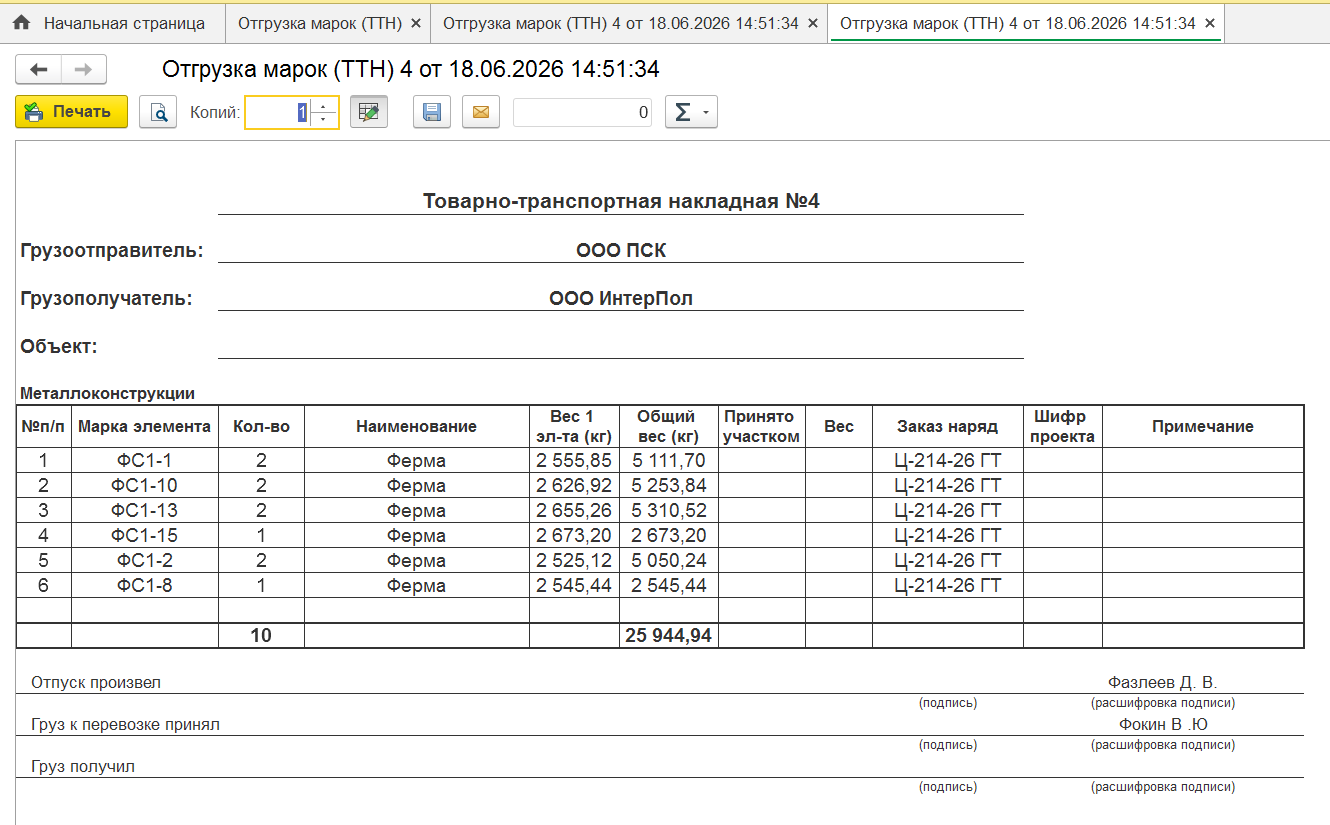The height and width of the screenshot is (825, 1330).
Task: Open the Sigma sum dropdown
Action: tap(691, 112)
